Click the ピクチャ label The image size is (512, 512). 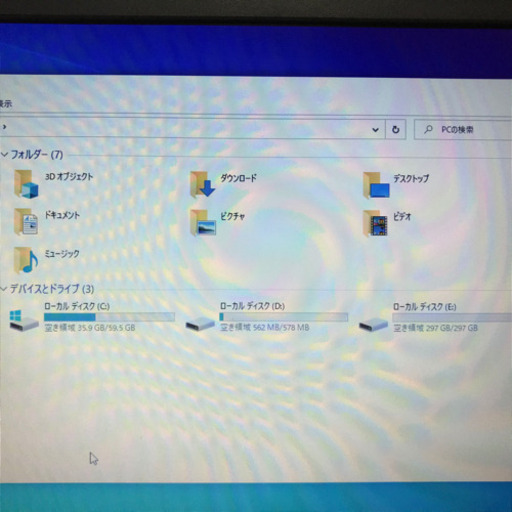tap(232, 216)
